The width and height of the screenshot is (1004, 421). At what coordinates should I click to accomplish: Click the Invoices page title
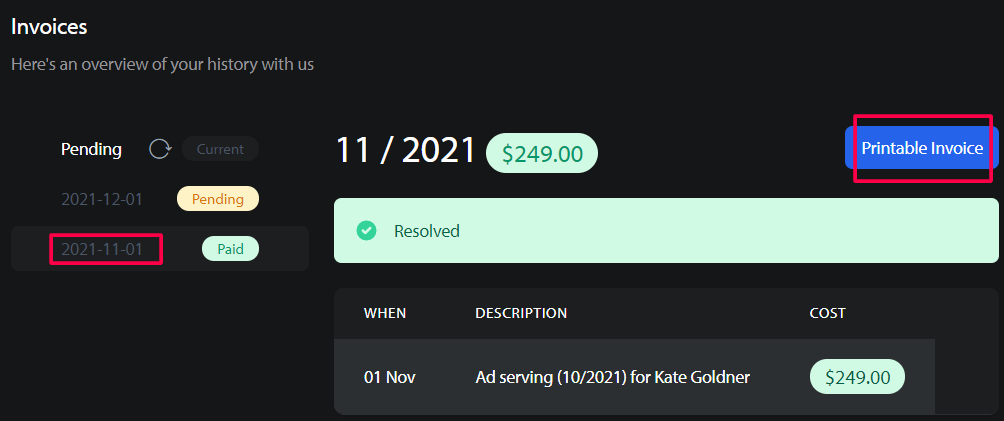[x=49, y=27]
